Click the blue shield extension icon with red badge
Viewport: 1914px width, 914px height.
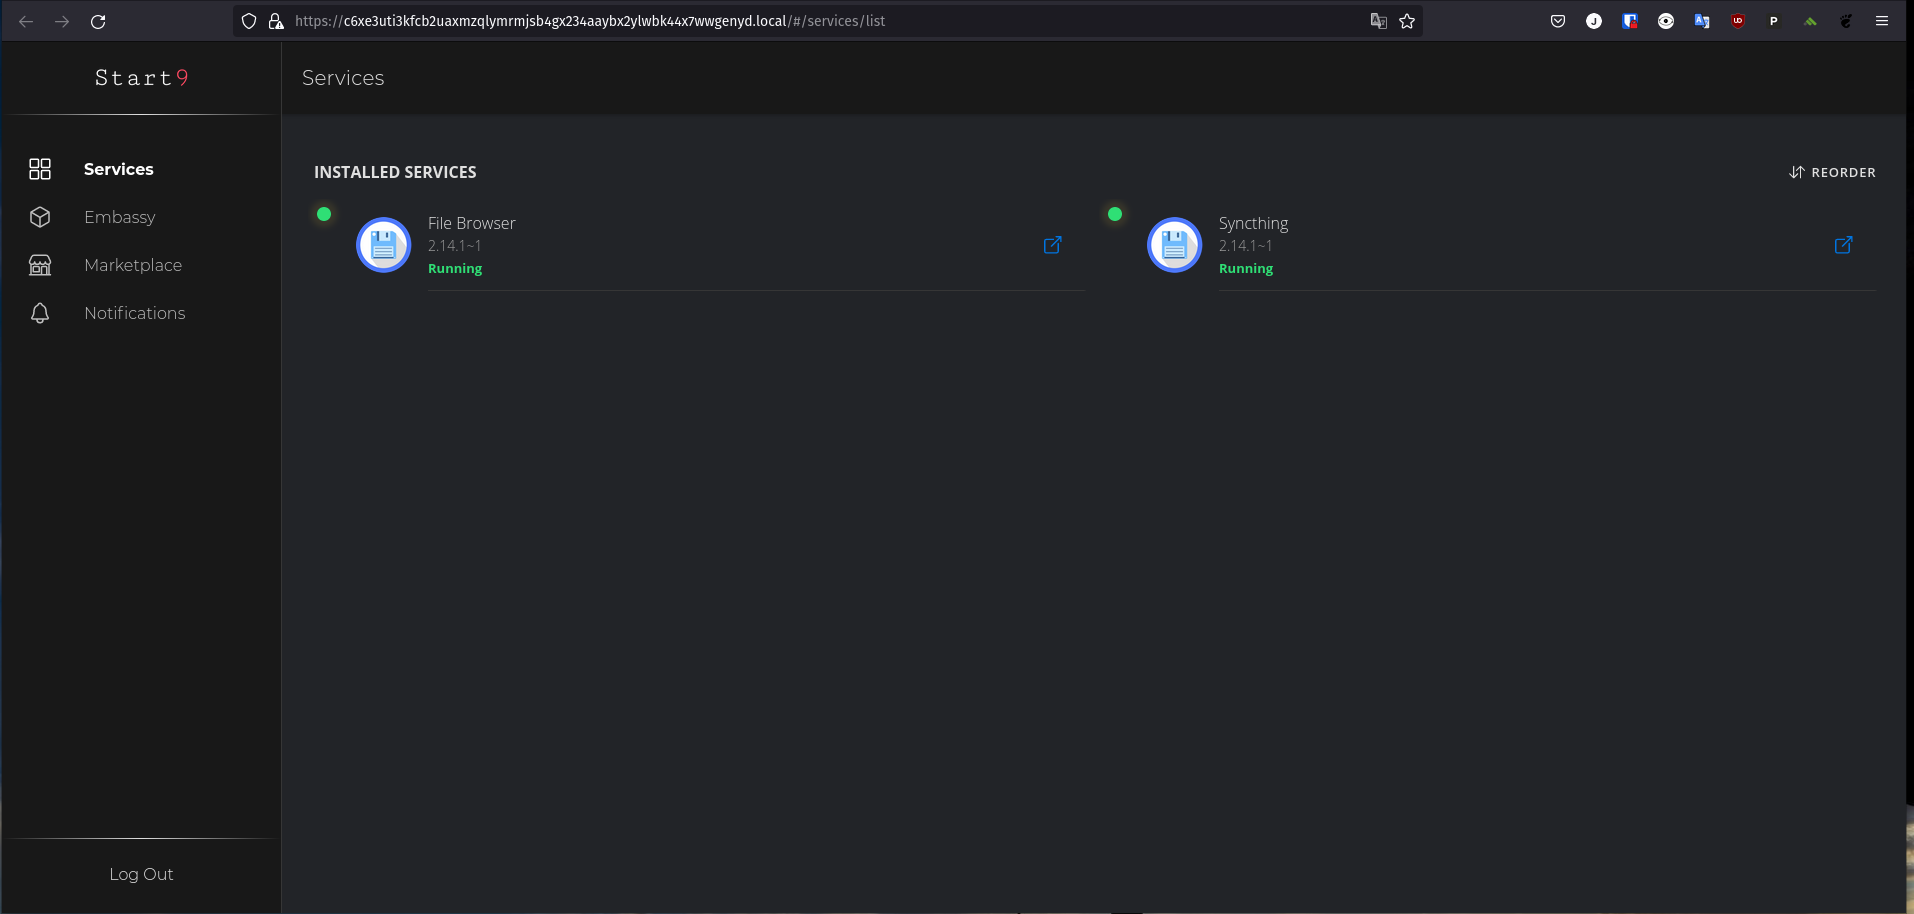click(1630, 21)
